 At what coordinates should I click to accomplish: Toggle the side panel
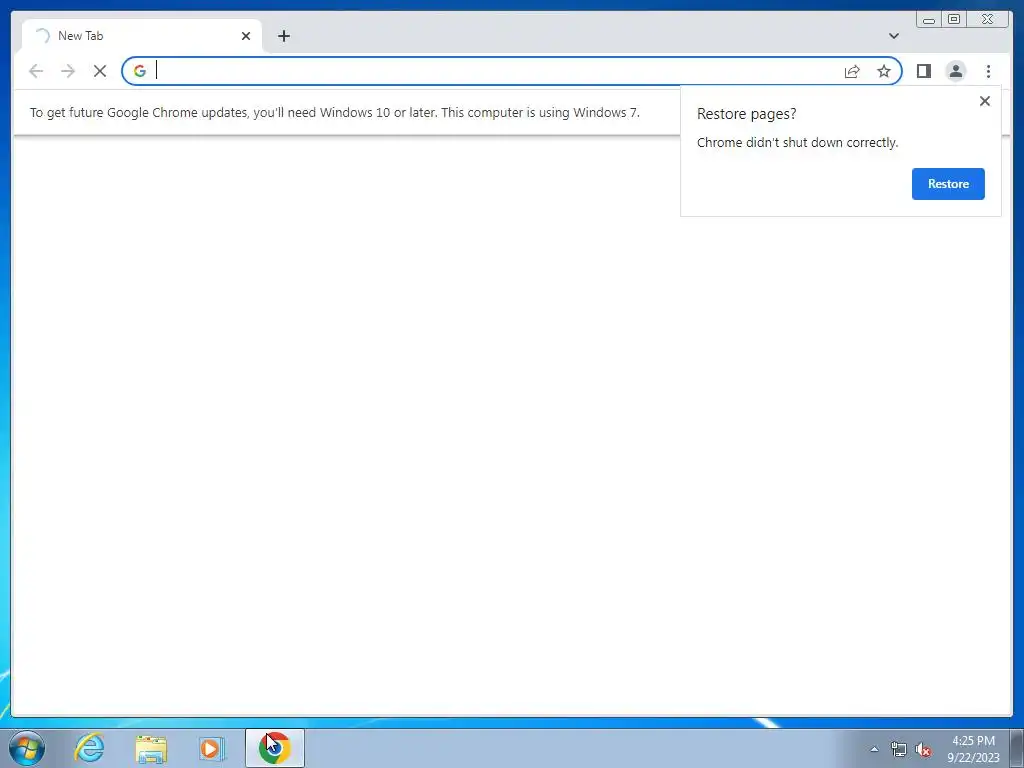[x=923, y=71]
